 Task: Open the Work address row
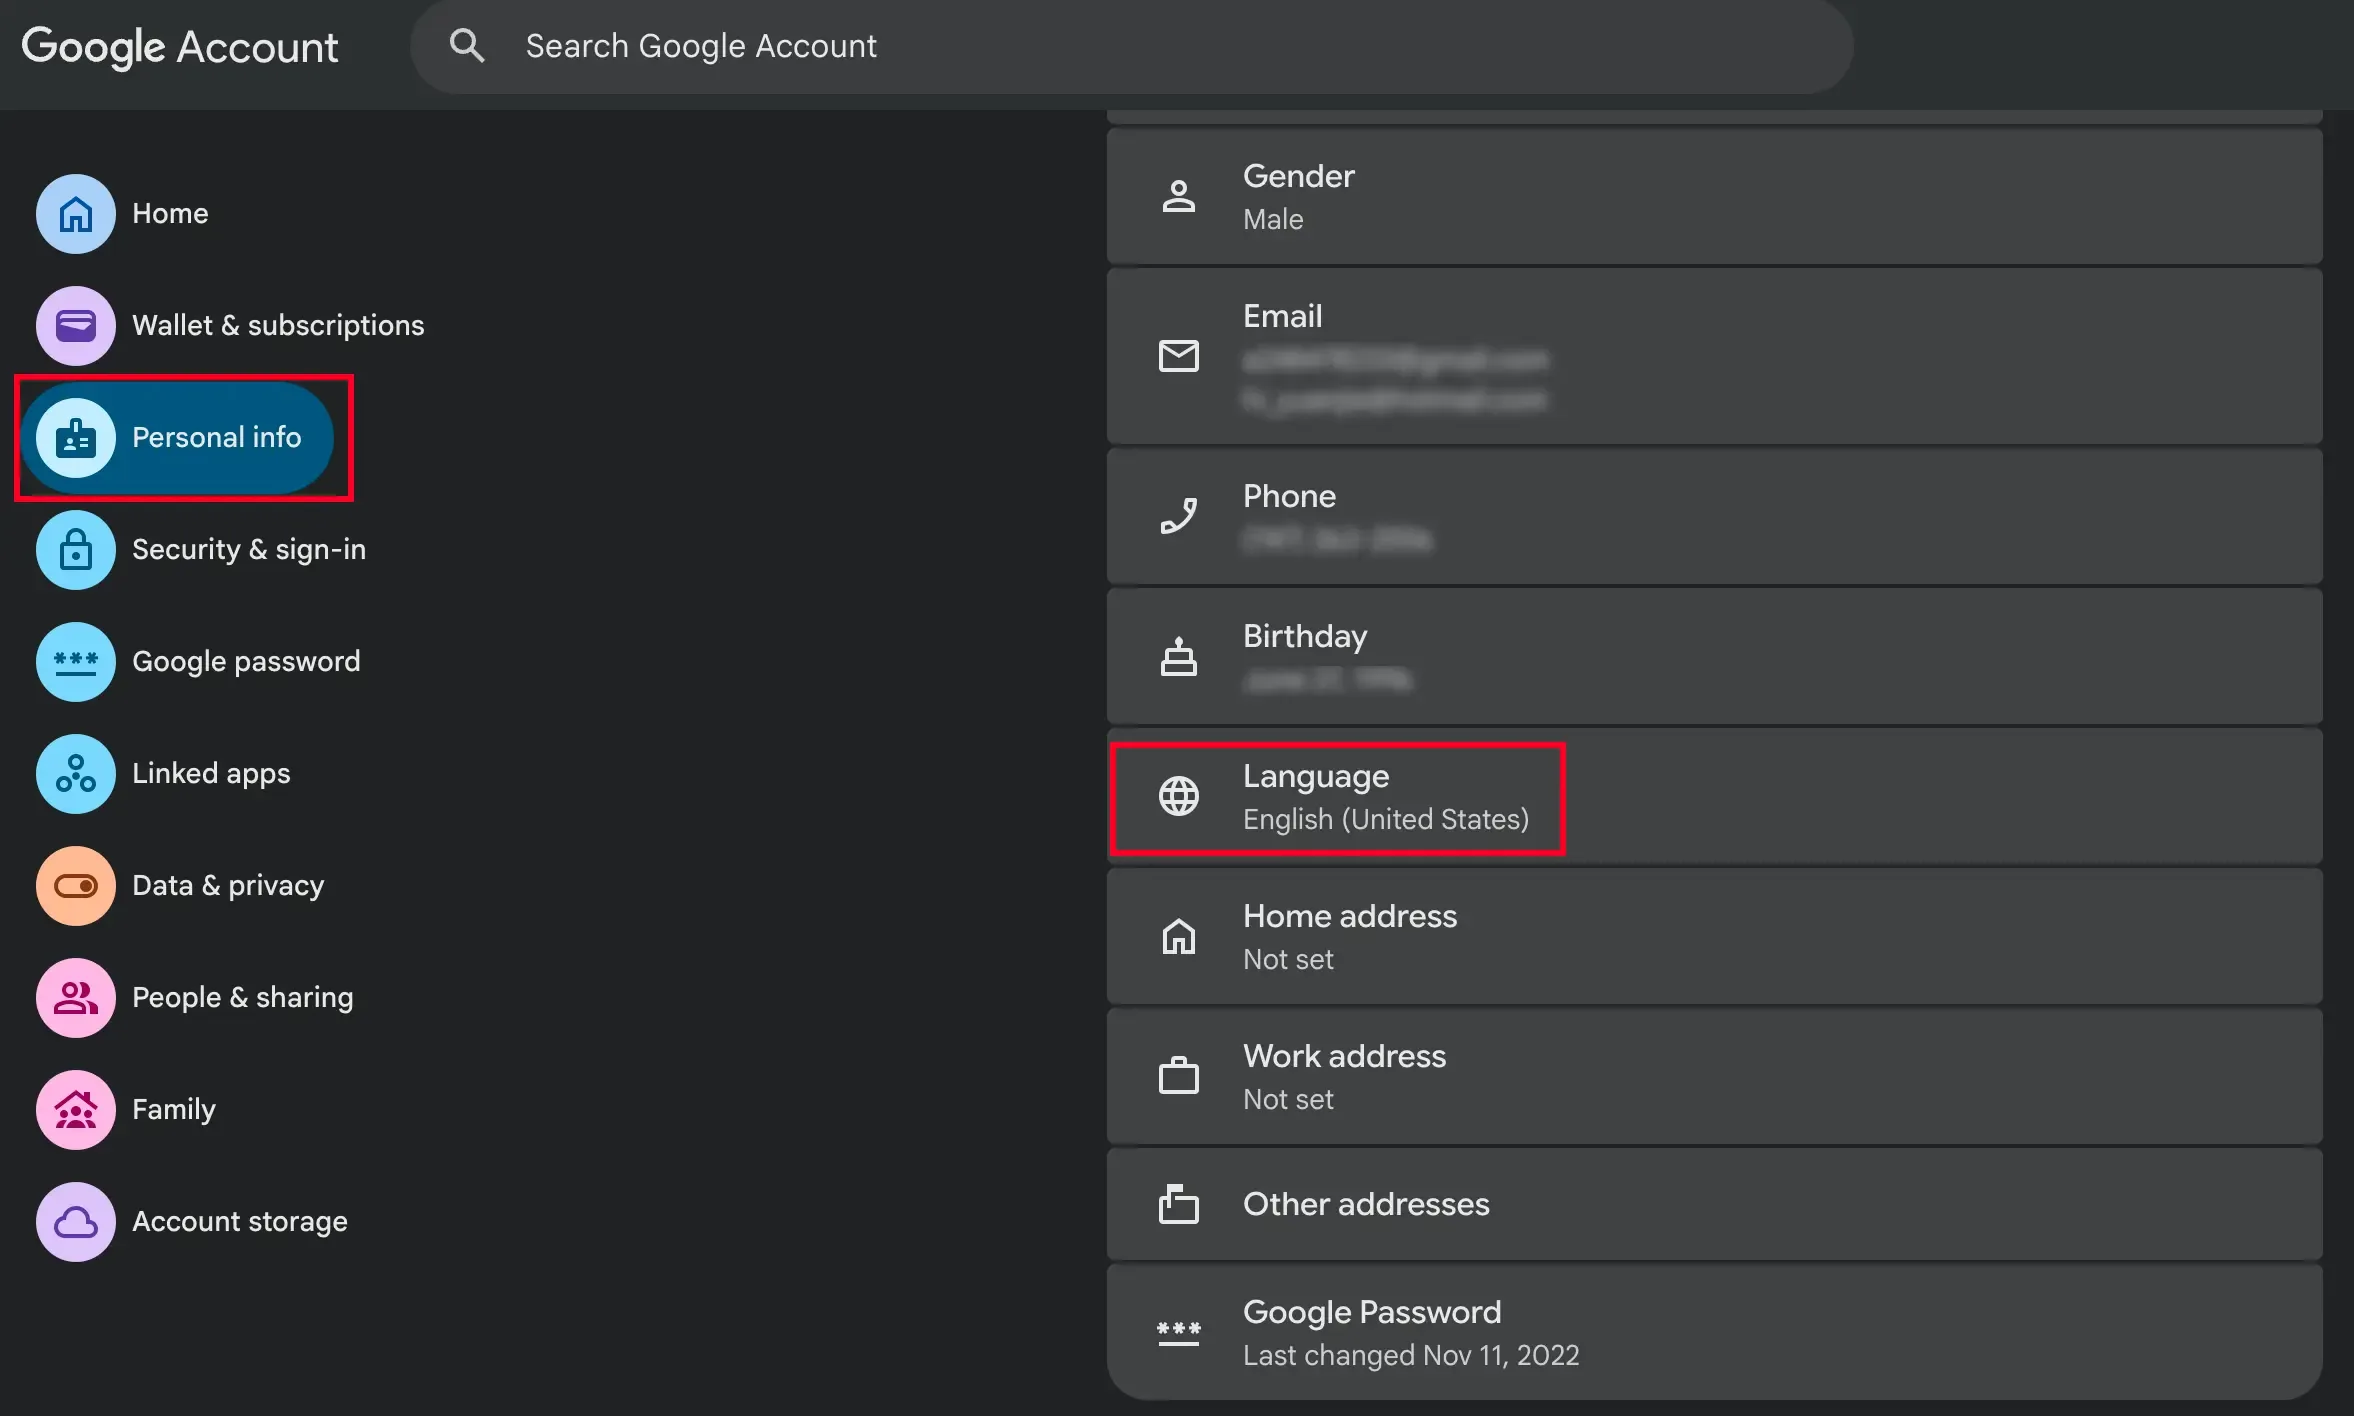[x=1714, y=1076]
